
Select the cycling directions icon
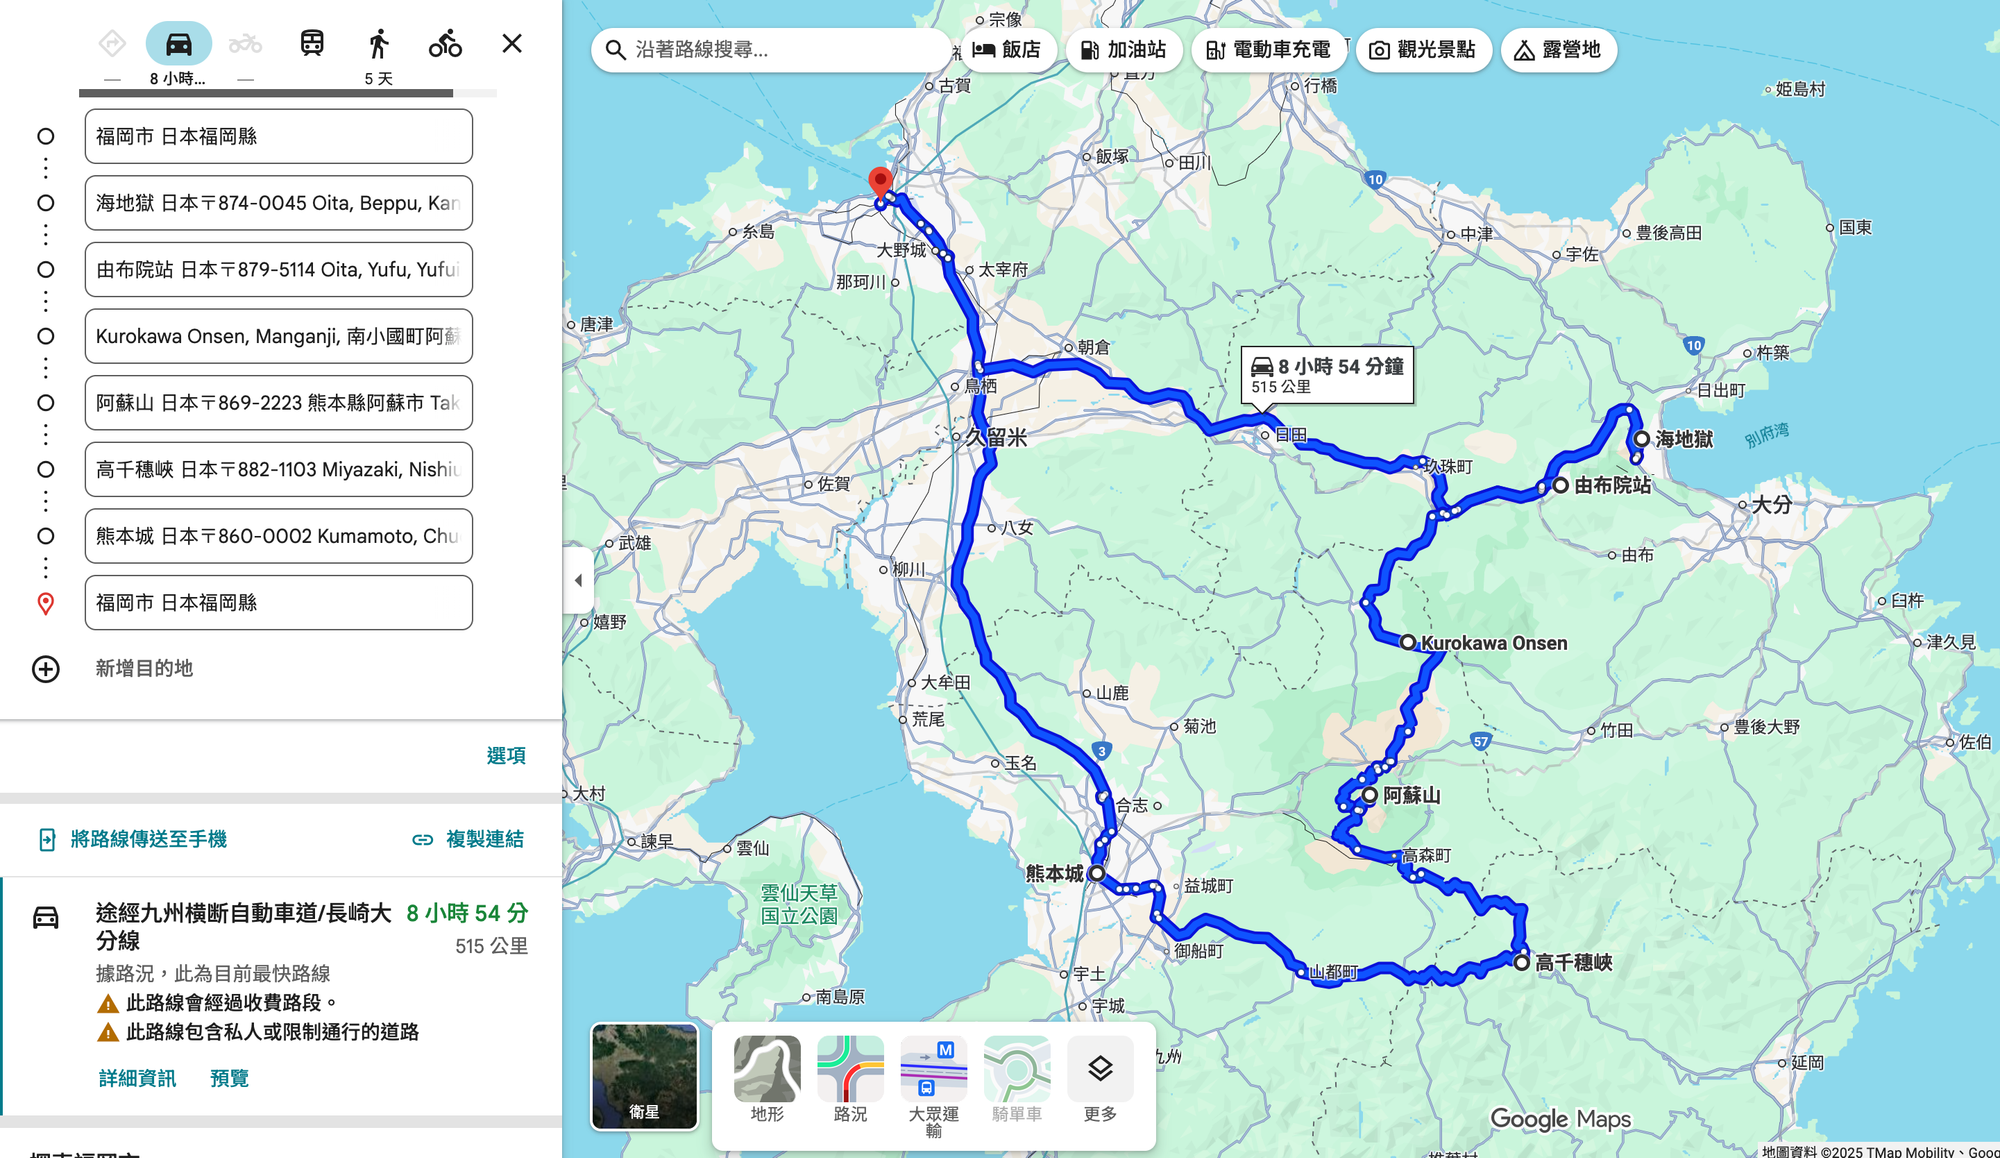[446, 42]
